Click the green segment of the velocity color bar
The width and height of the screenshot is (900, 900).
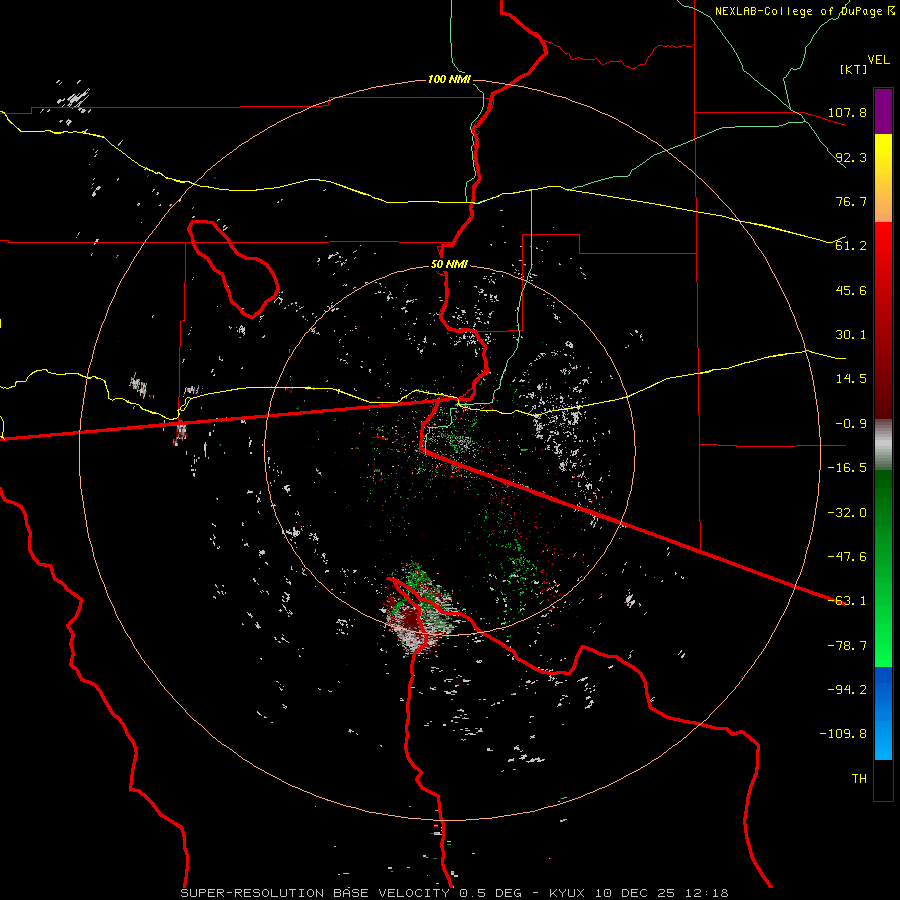[x=883, y=568]
